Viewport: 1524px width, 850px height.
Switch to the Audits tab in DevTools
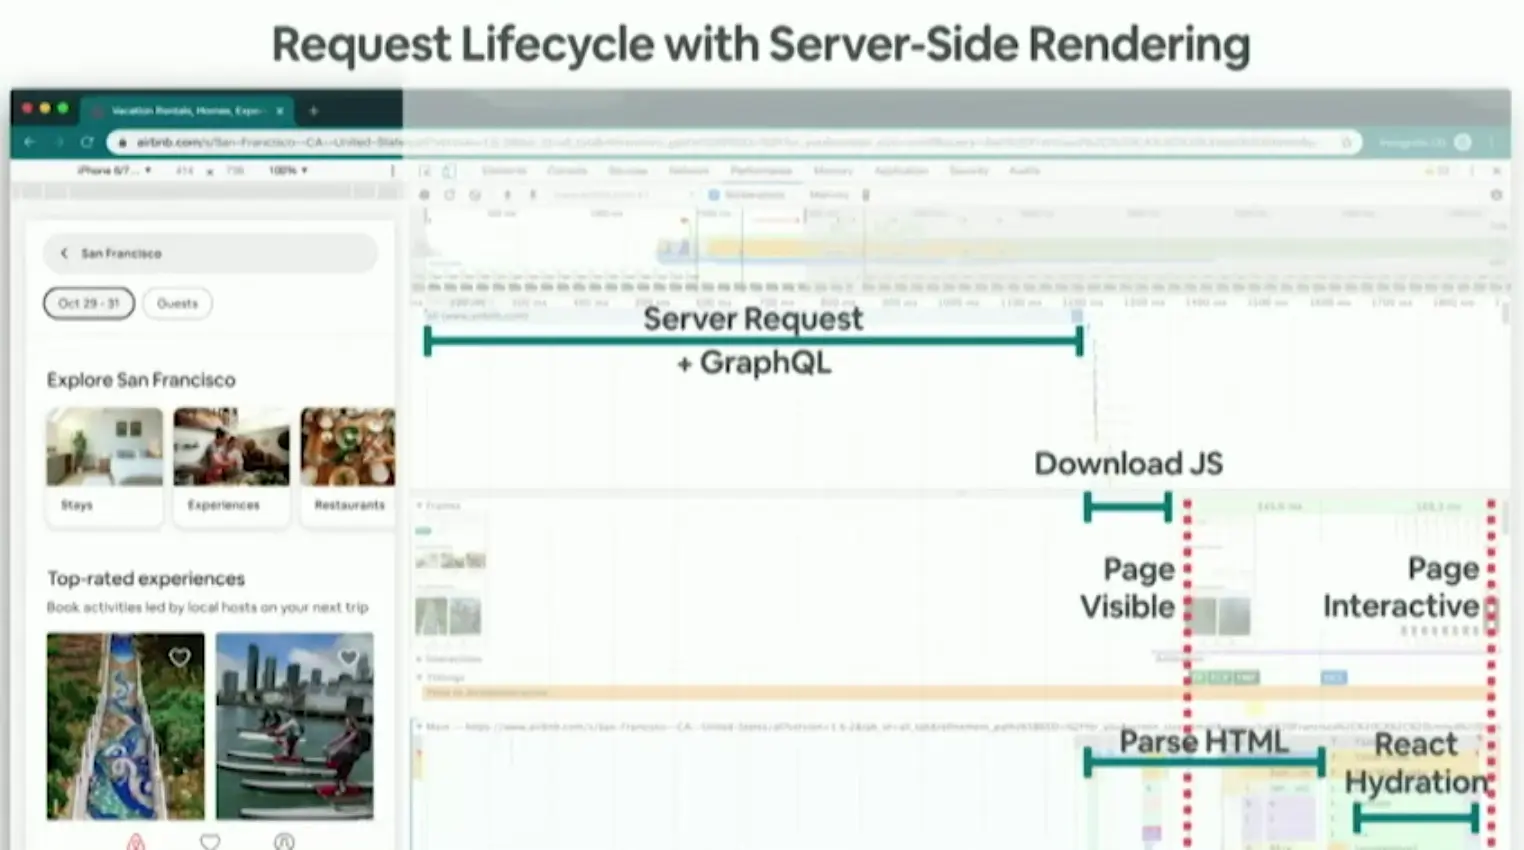pos(1024,171)
